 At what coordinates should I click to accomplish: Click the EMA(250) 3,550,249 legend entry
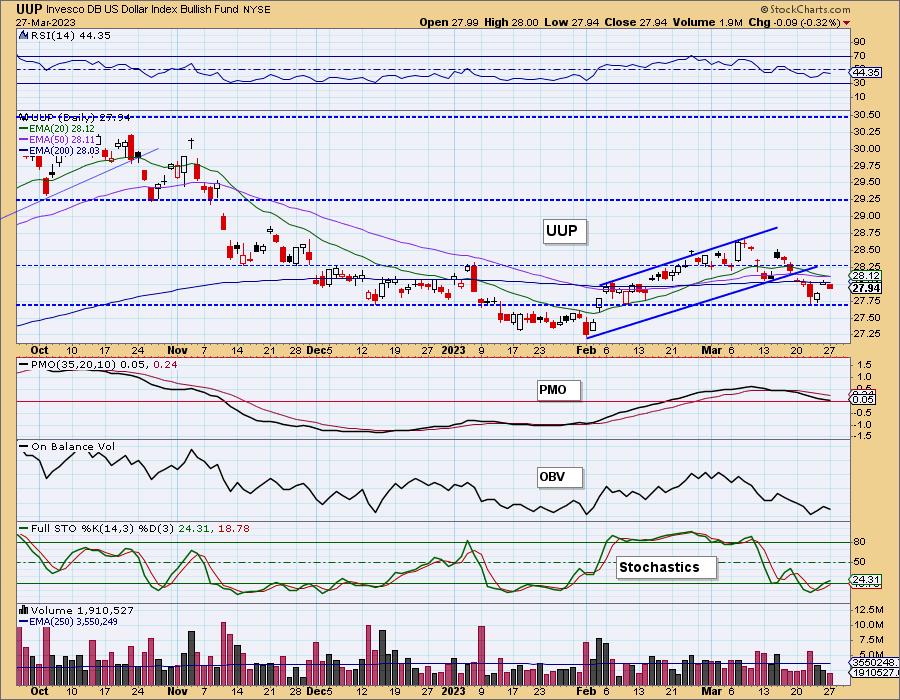click(73, 621)
